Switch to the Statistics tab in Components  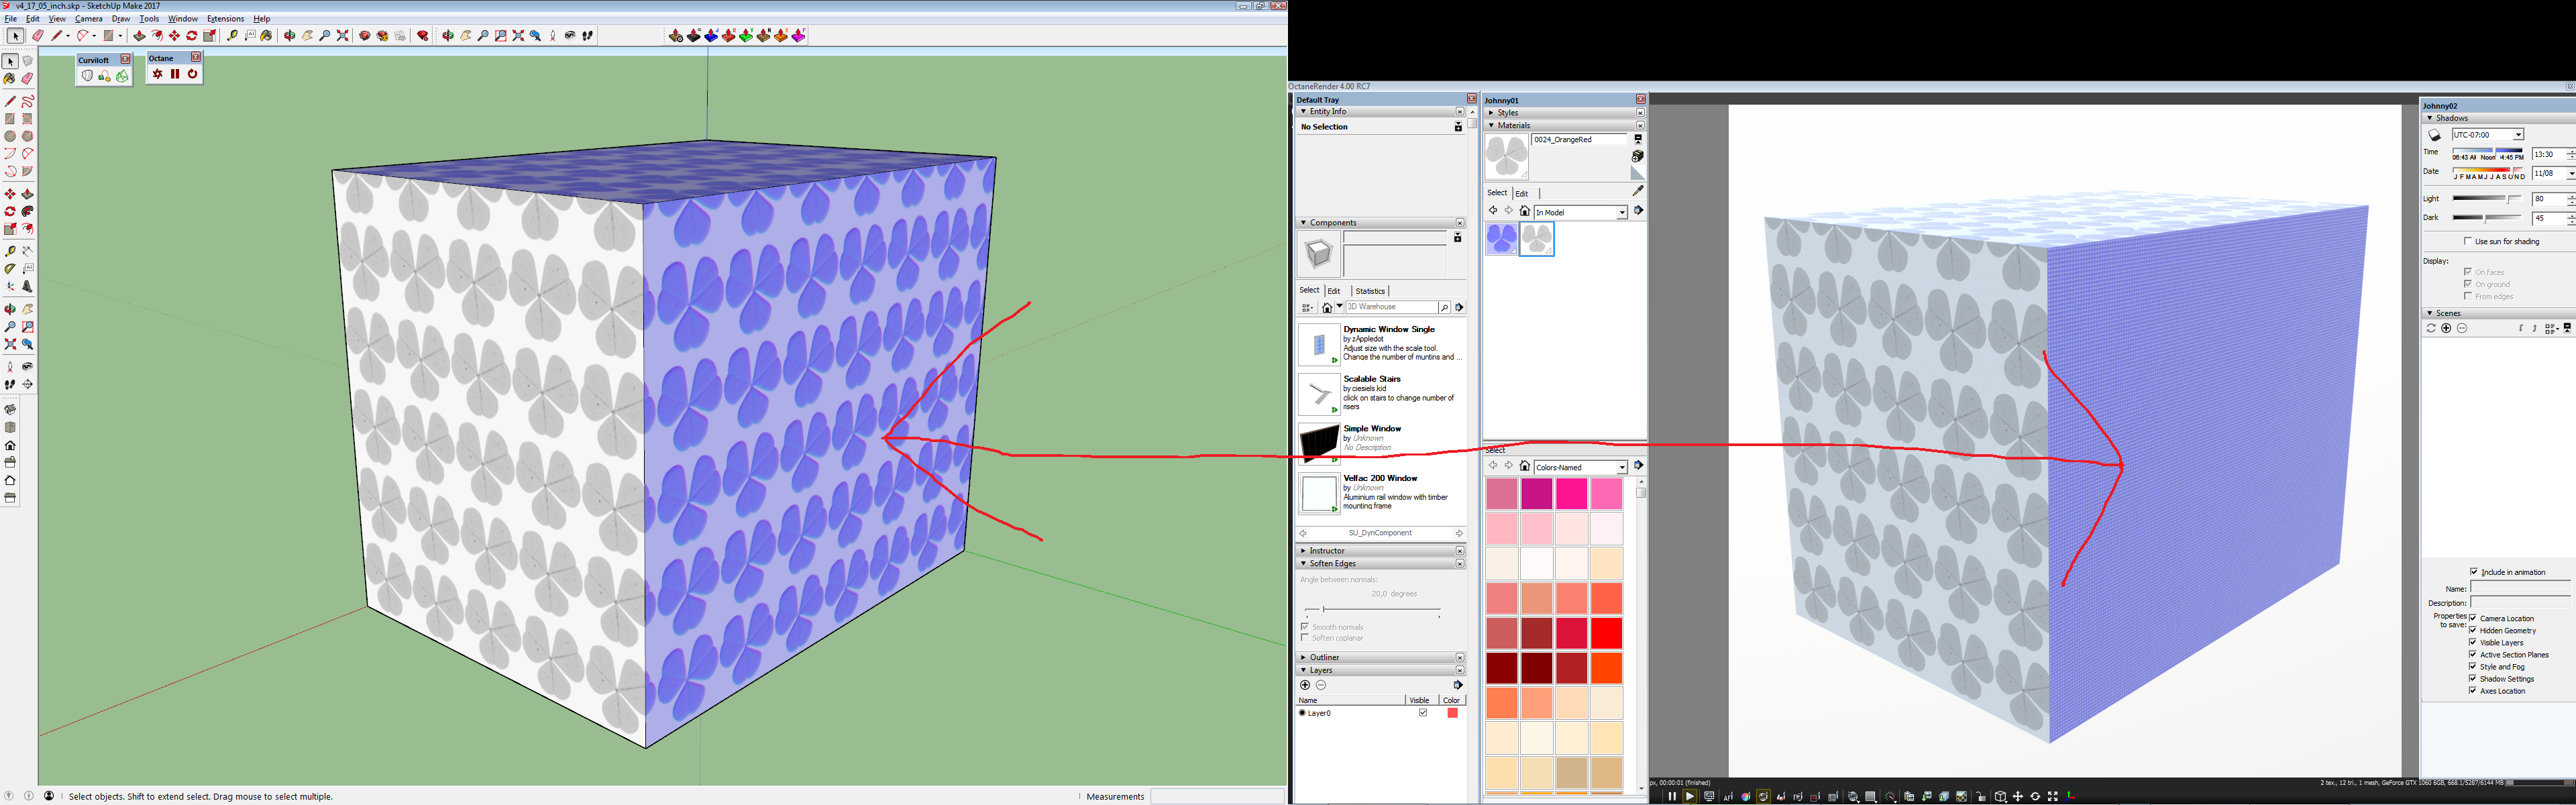[1369, 291]
